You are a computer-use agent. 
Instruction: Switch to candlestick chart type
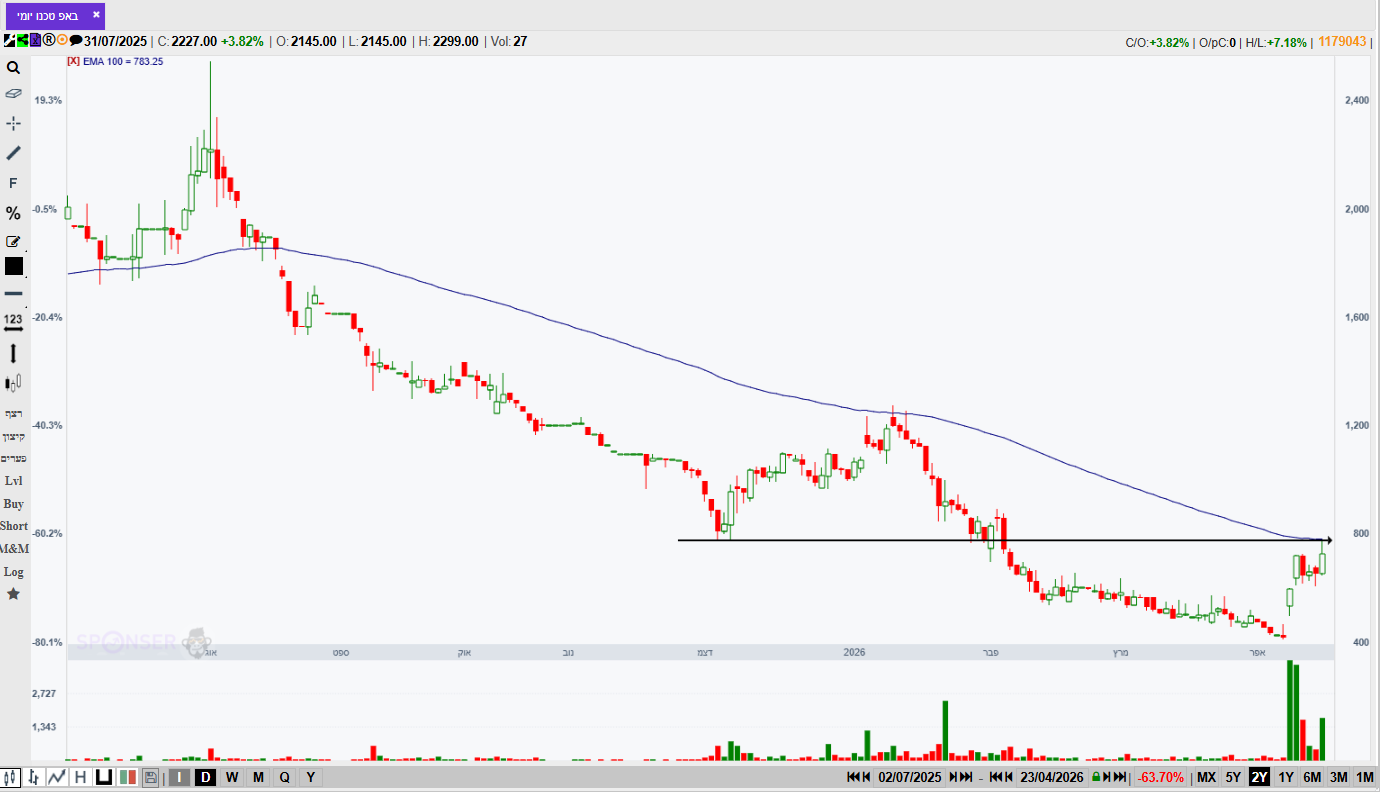[x=12, y=777]
